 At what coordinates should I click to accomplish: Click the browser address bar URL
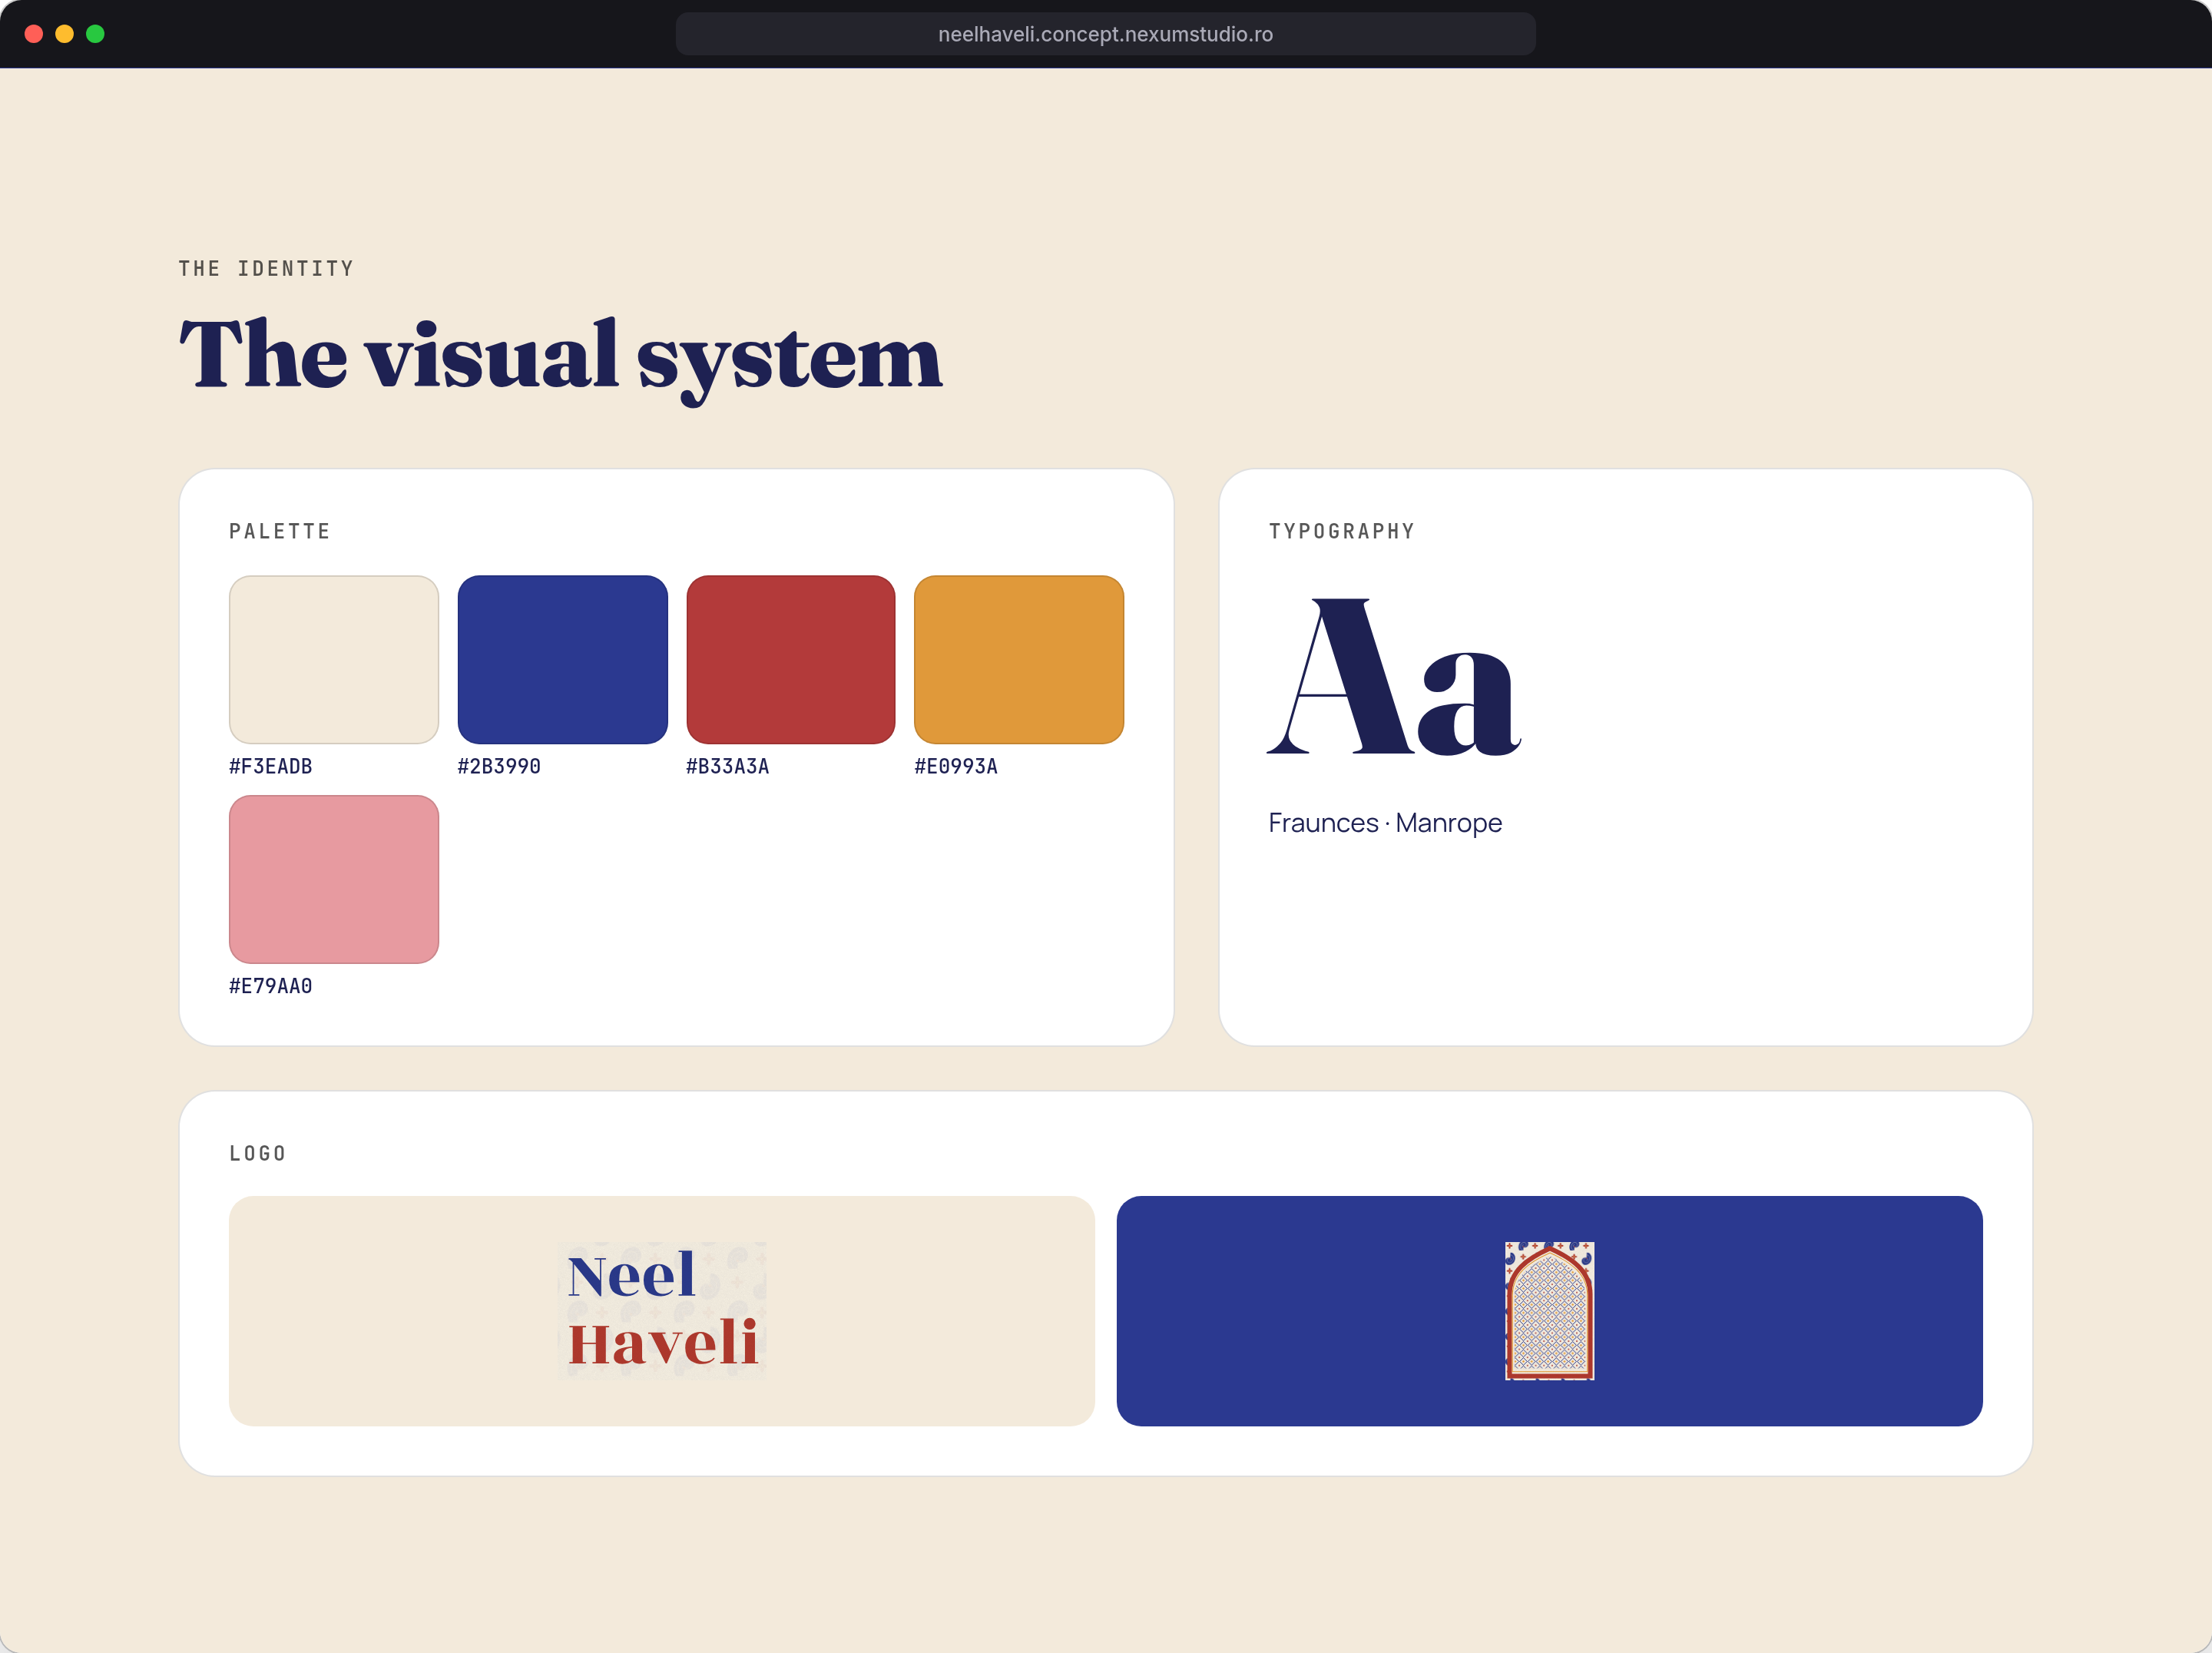click(x=1105, y=34)
